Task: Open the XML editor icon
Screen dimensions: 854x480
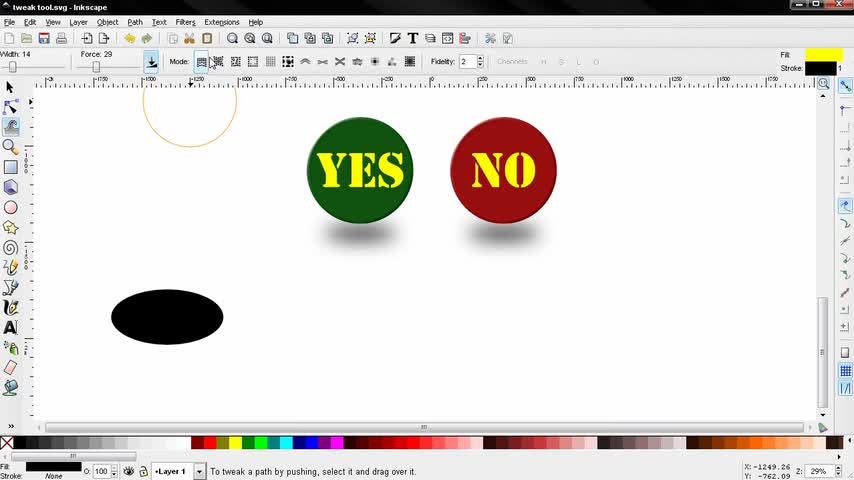Action: pyautogui.click(x=448, y=38)
